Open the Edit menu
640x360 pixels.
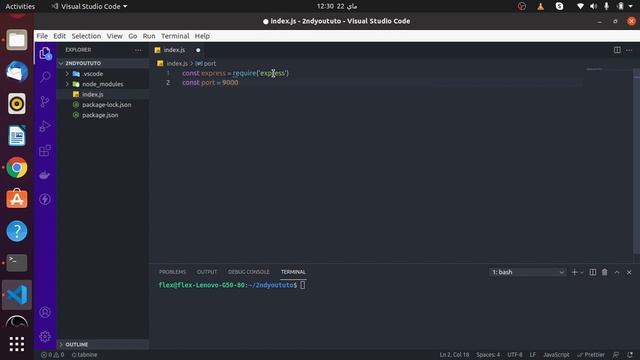(60, 36)
